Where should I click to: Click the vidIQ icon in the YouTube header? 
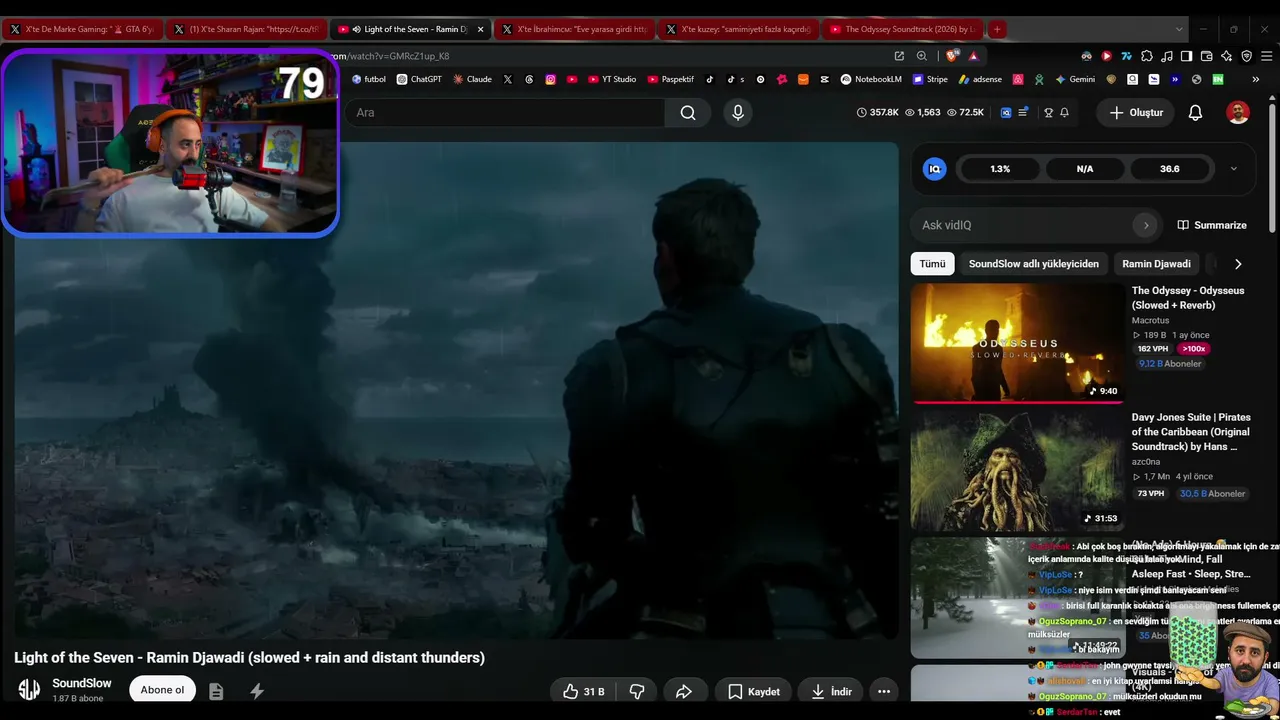pyautogui.click(x=1006, y=113)
